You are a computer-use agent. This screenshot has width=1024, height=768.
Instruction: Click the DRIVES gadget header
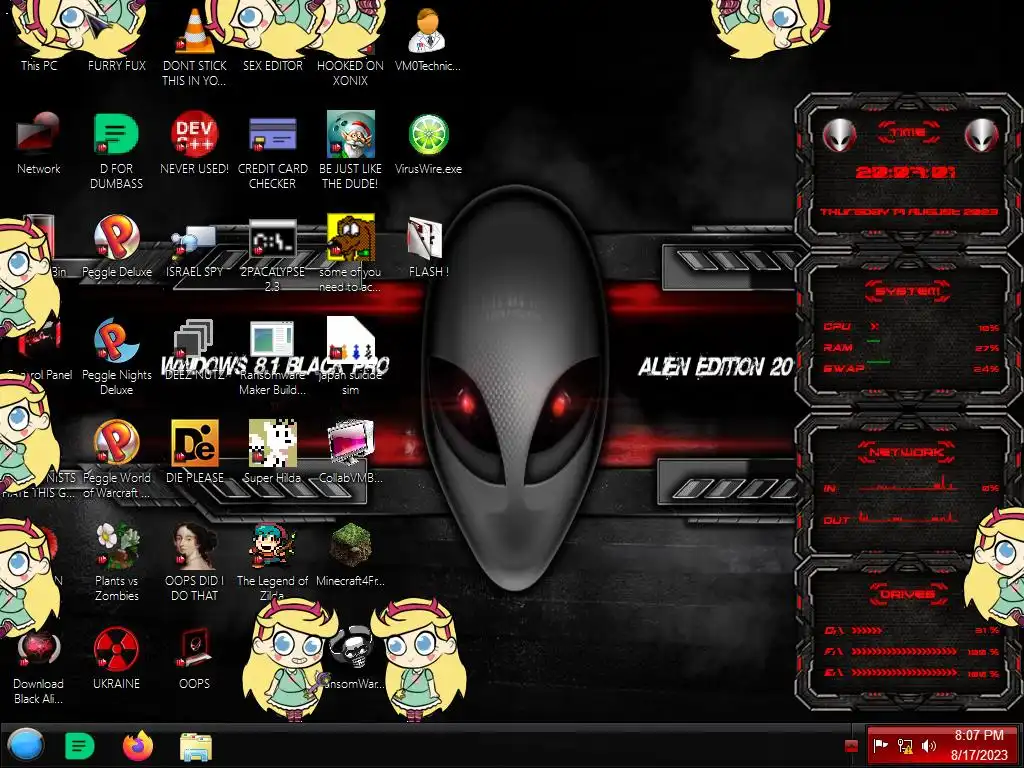point(908,594)
